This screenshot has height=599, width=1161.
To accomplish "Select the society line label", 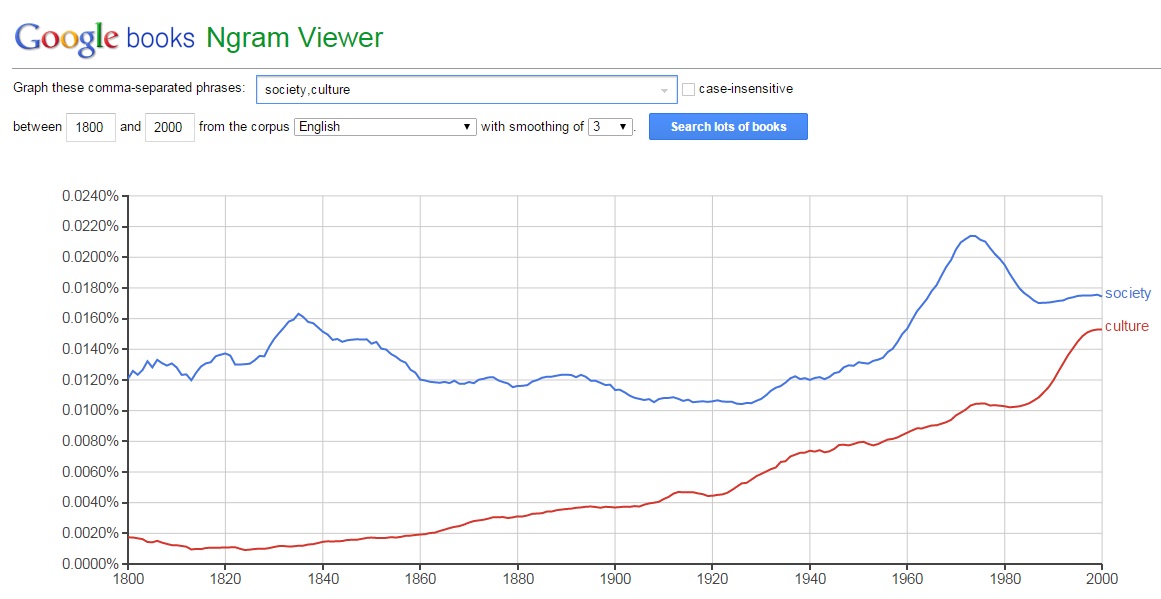I will coord(1127,294).
